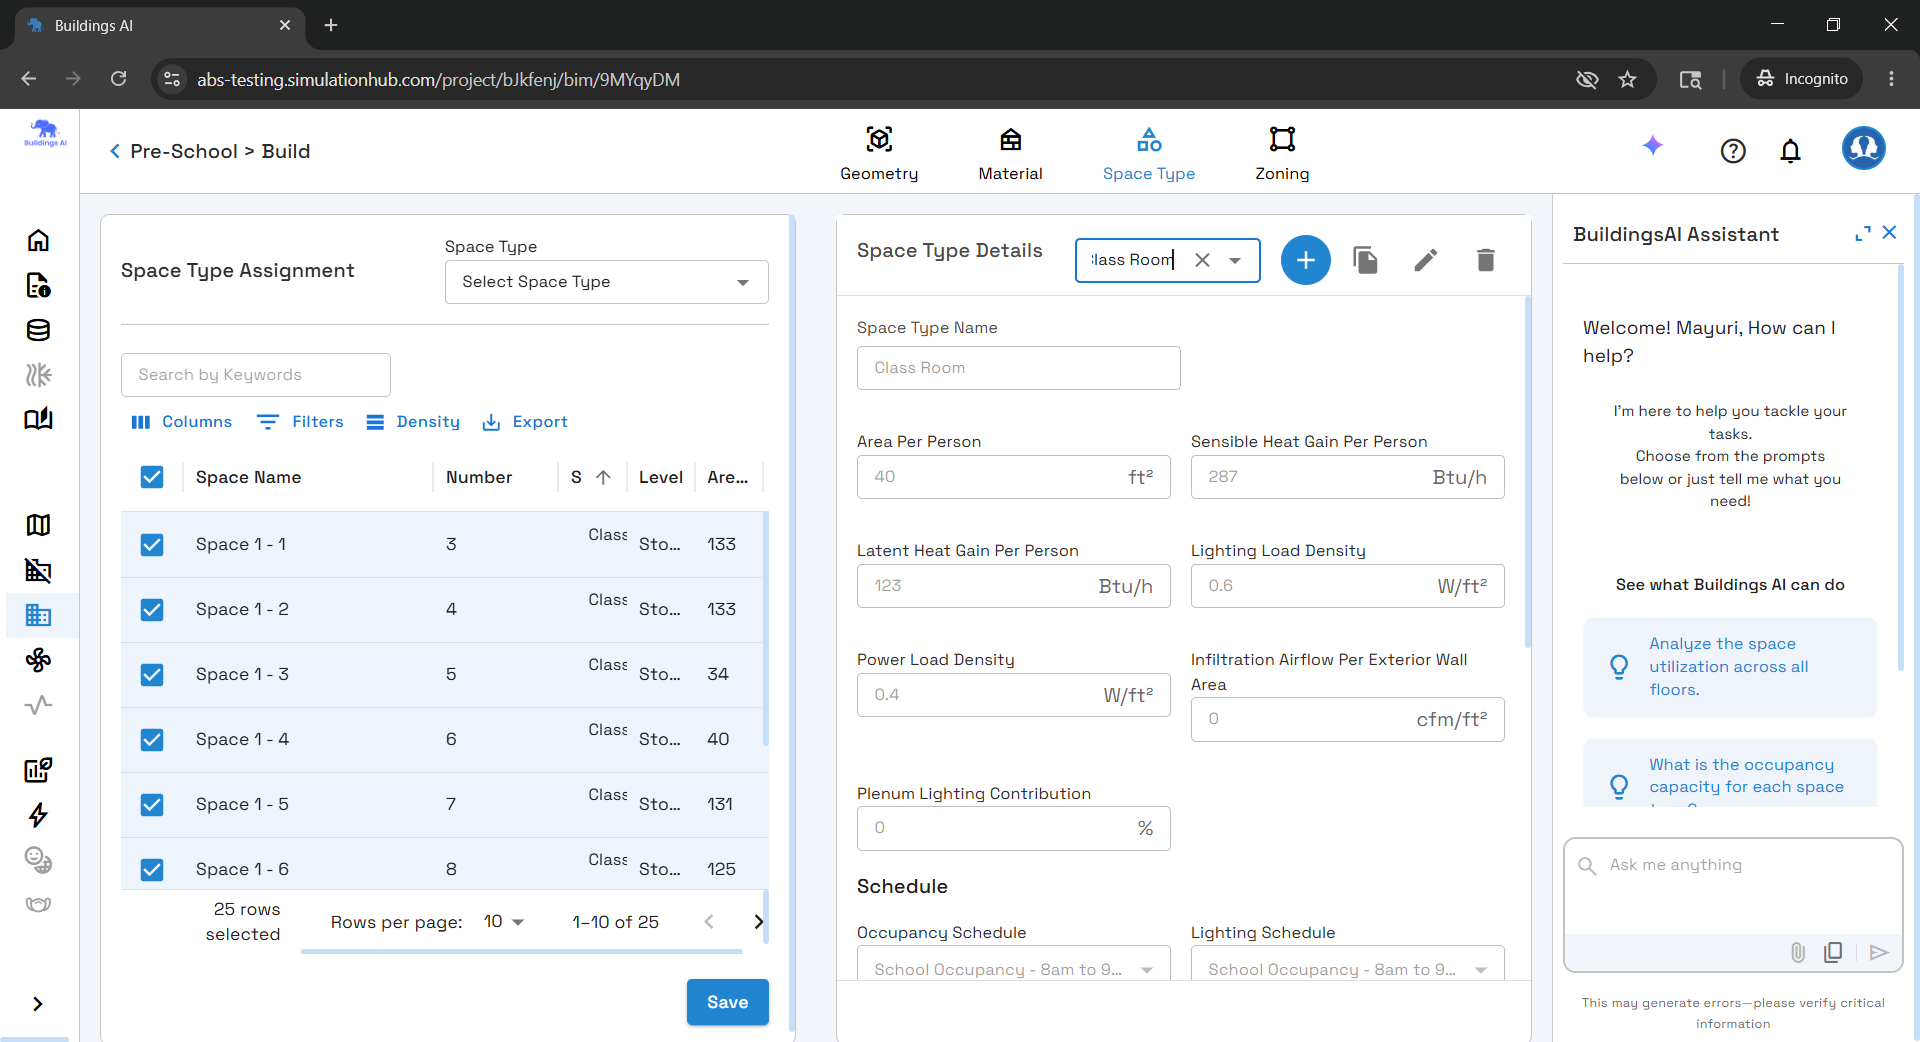Open the AI sparkle assistant icon
The width and height of the screenshot is (1920, 1042).
1653,146
